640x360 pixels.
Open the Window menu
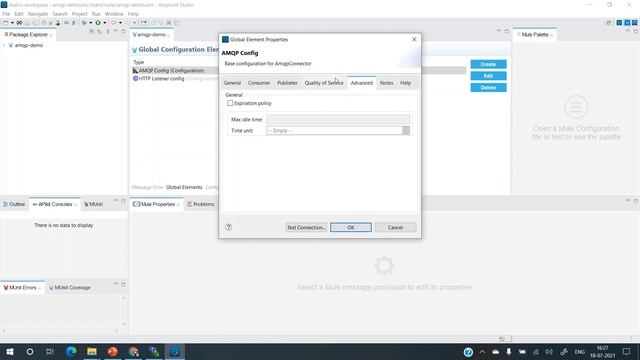tap(114, 14)
